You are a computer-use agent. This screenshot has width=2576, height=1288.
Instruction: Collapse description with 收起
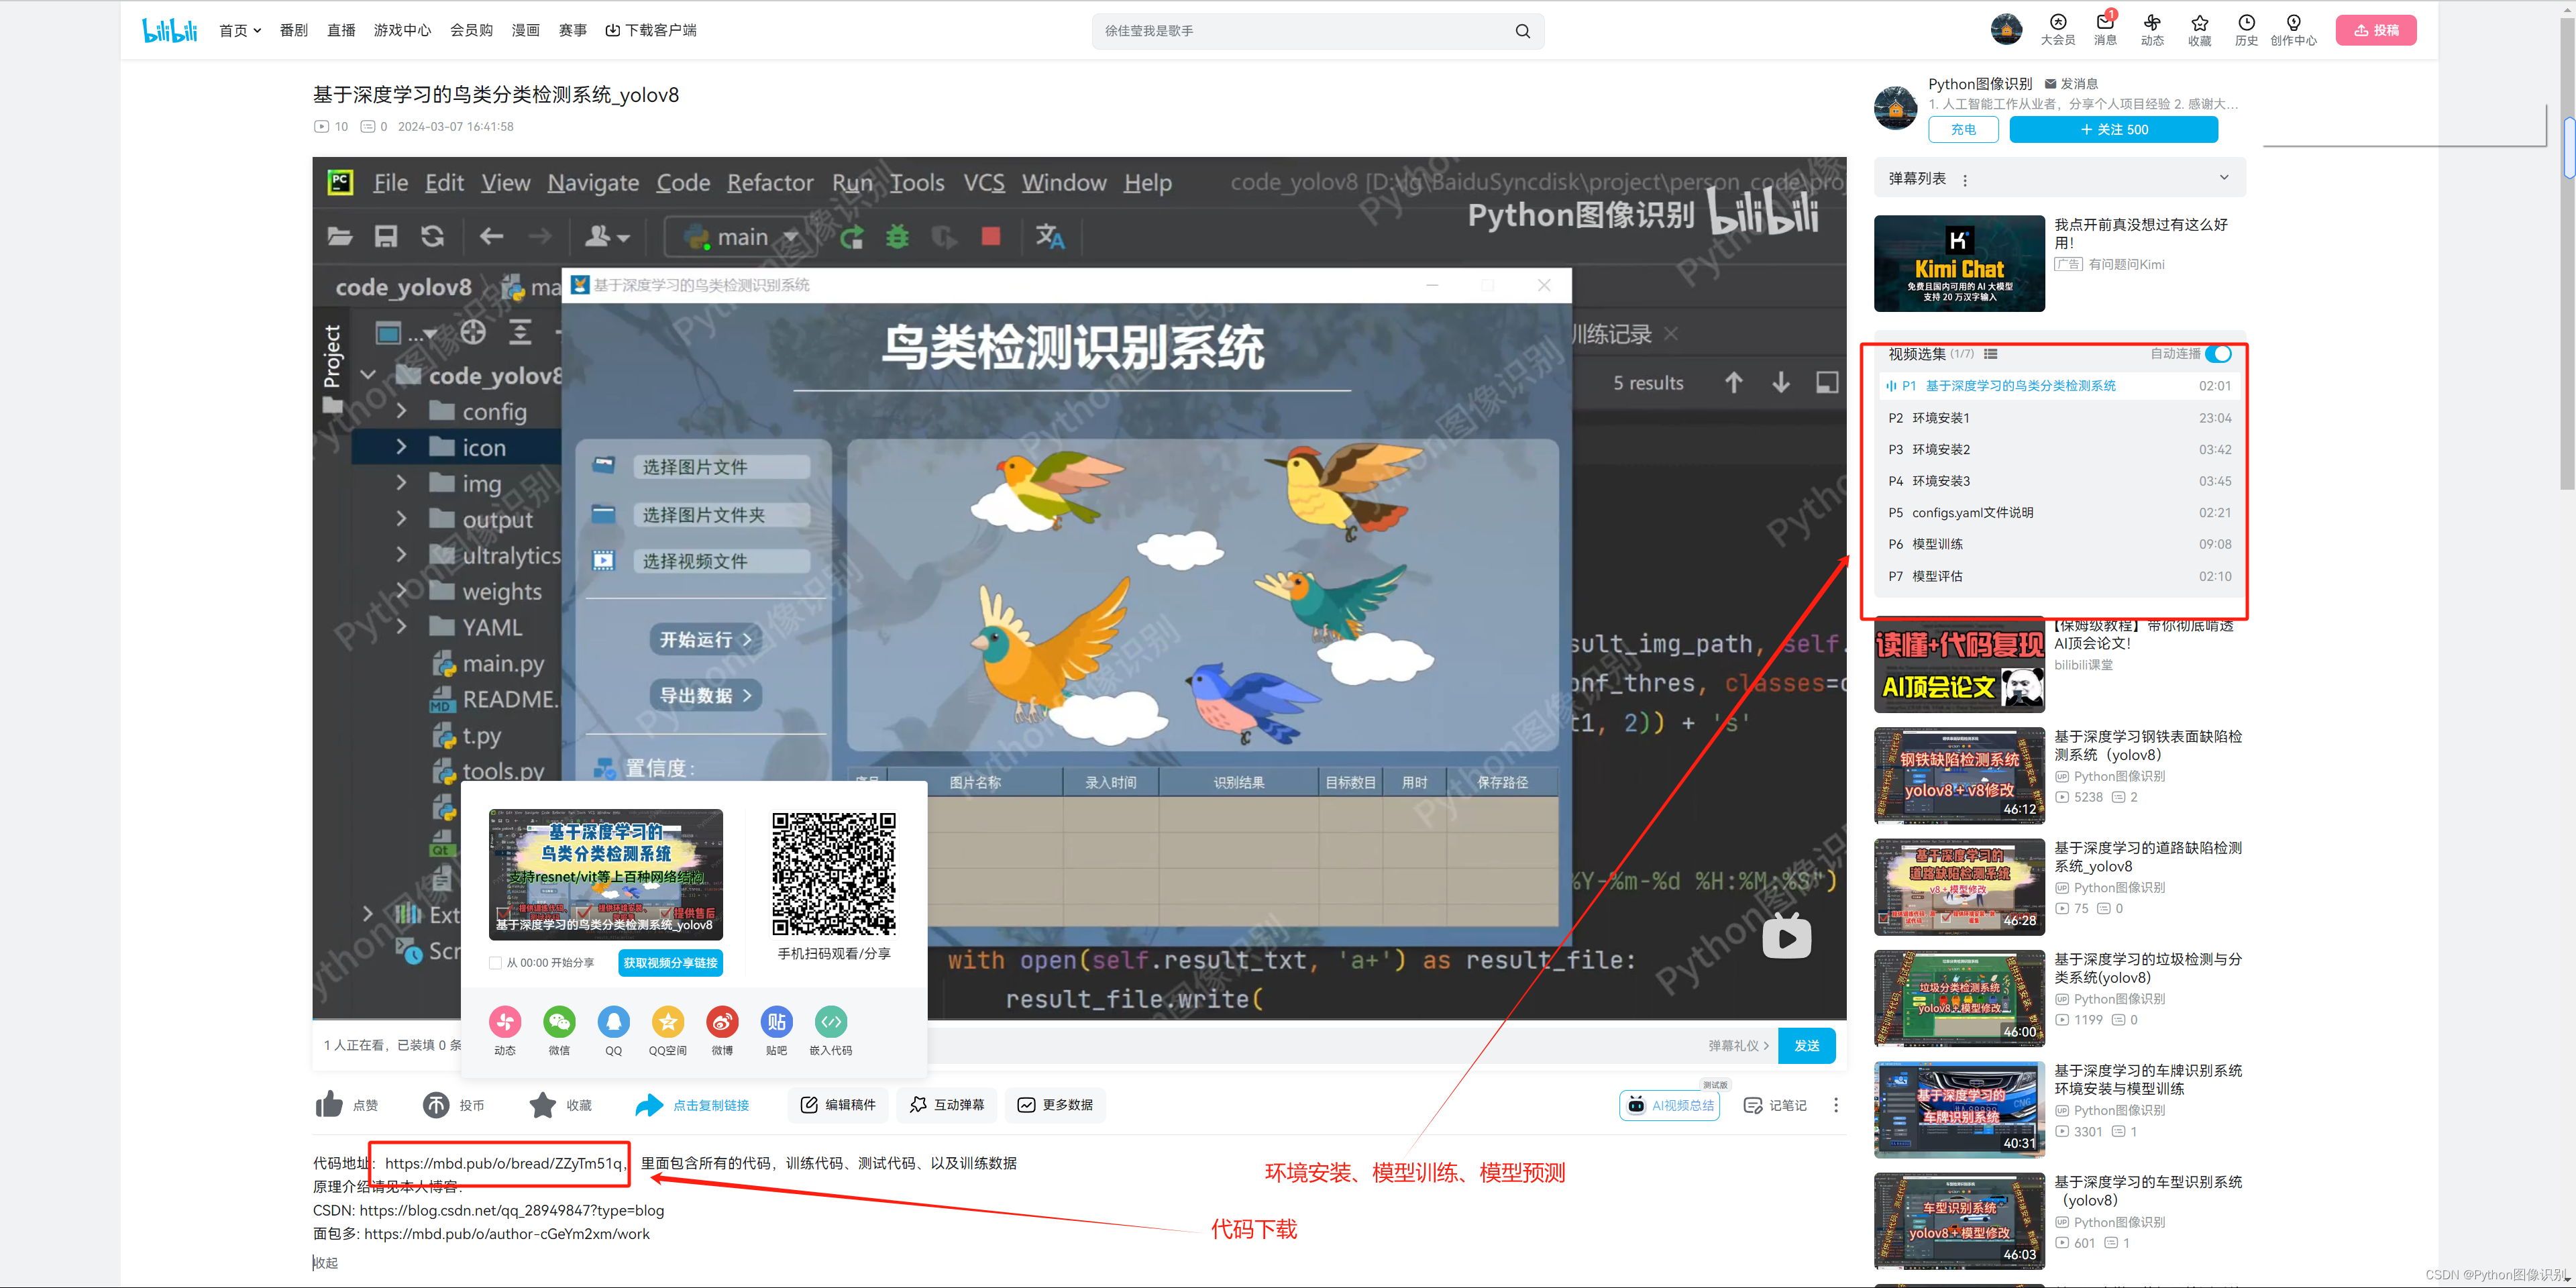click(326, 1263)
